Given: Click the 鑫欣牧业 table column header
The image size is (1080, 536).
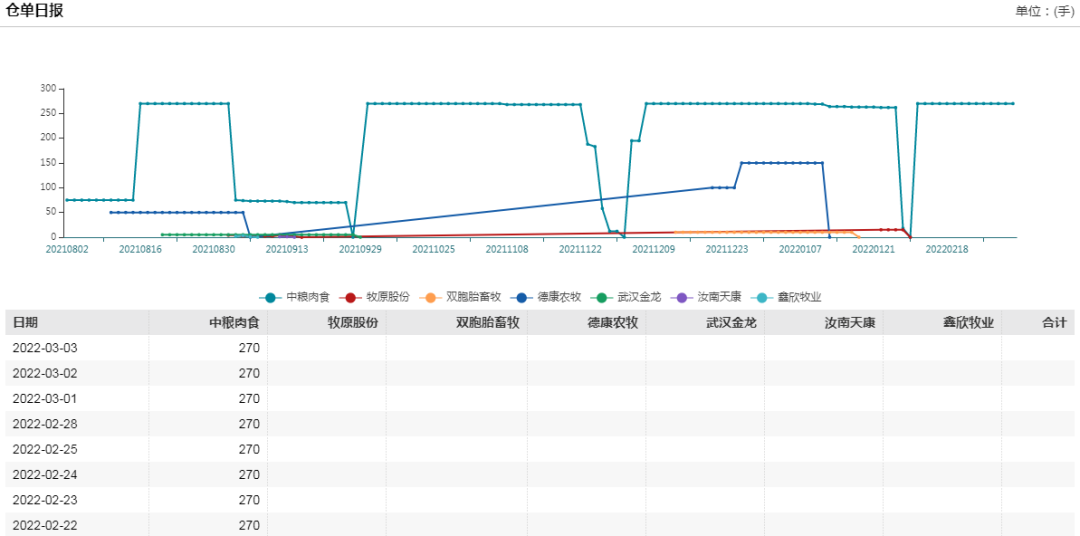Looking at the screenshot, I should tap(968, 323).
